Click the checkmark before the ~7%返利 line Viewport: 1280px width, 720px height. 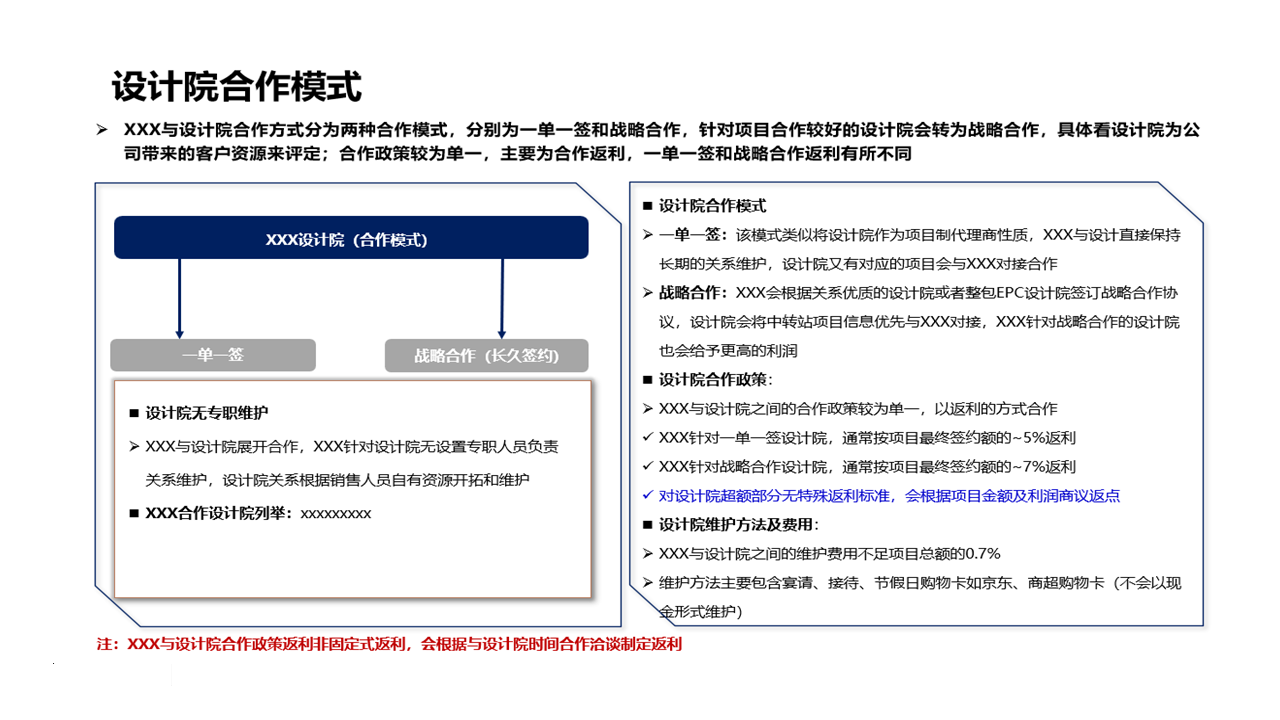647,467
